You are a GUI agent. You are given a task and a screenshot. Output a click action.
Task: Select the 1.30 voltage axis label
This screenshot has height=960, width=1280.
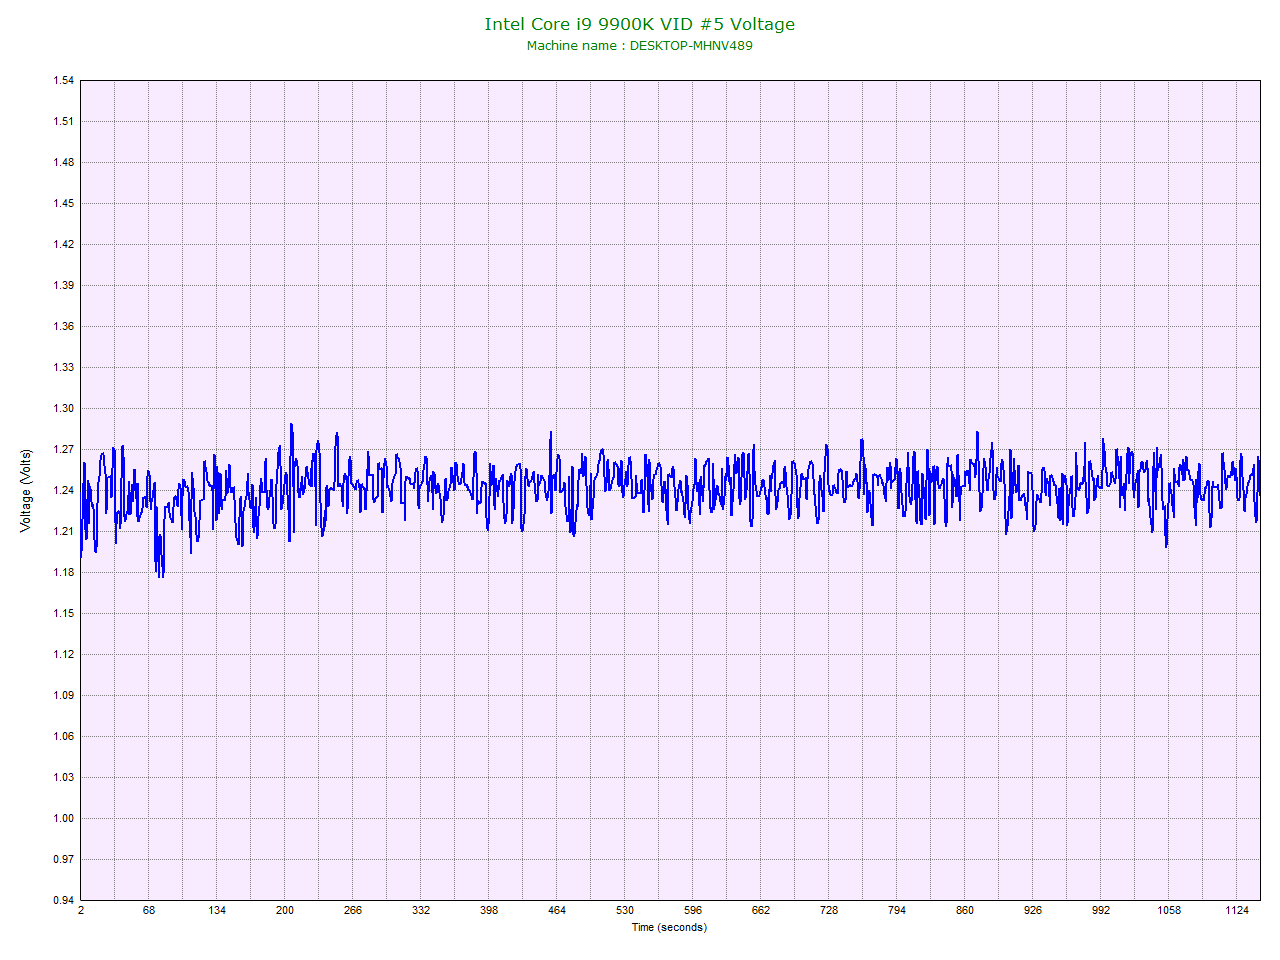pos(64,409)
